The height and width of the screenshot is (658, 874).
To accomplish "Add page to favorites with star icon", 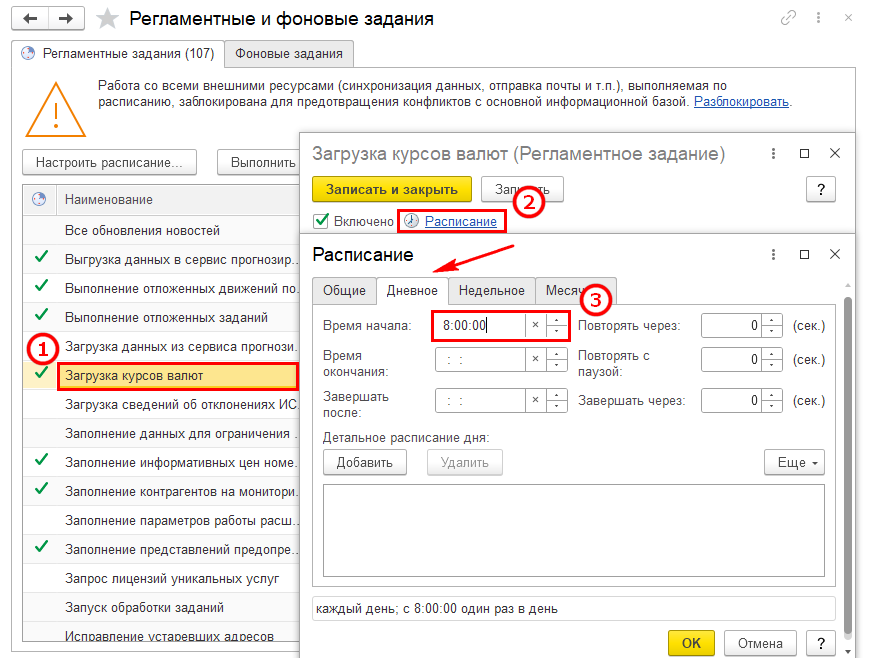I will pyautogui.click(x=107, y=18).
